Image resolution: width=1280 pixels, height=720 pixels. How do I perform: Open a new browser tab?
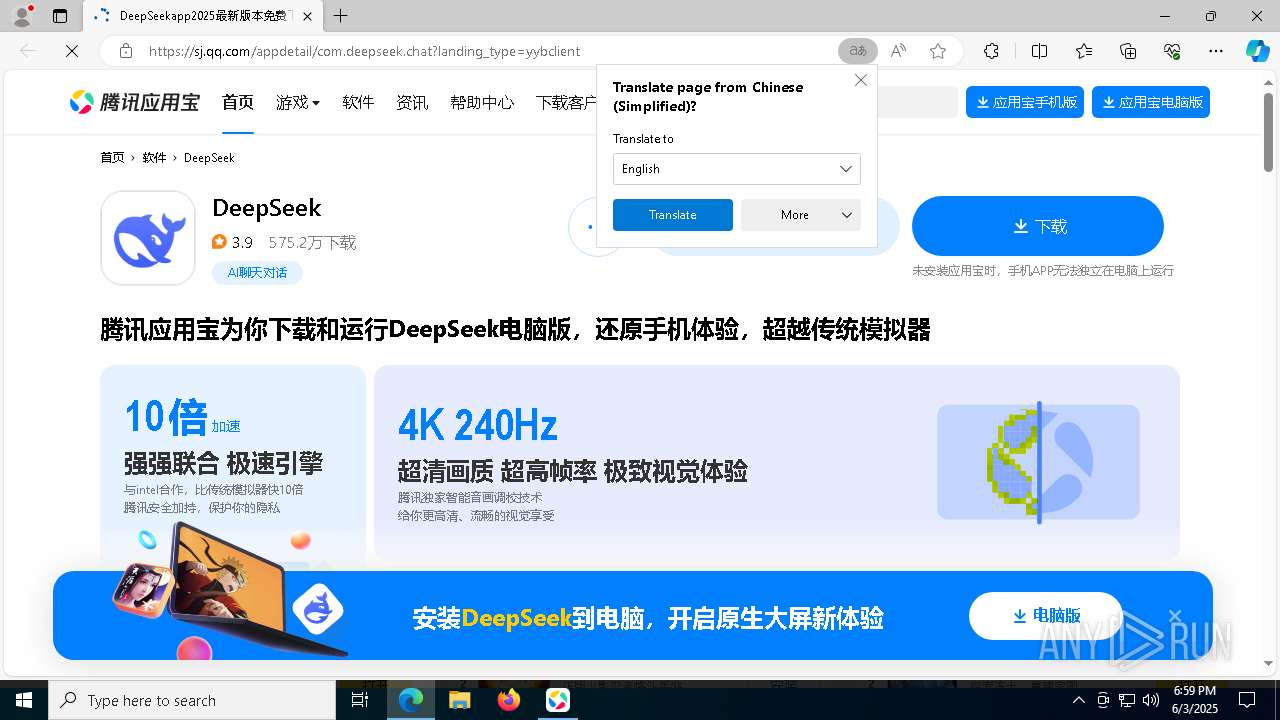click(341, 16)
